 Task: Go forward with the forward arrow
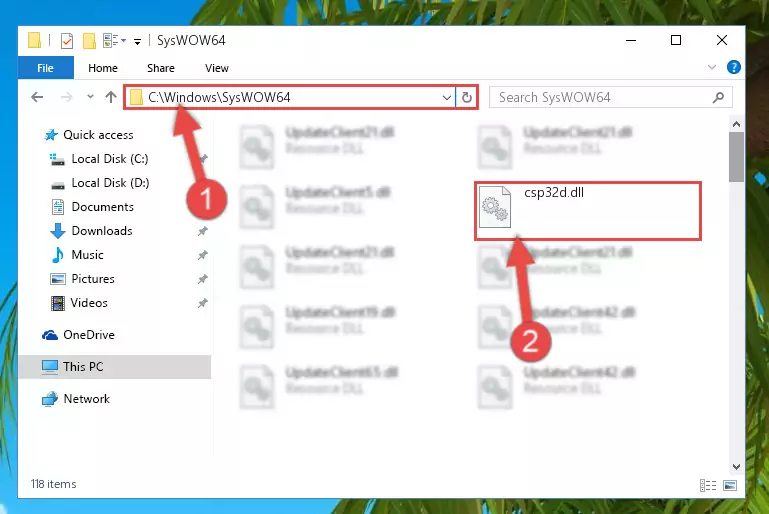click(66, 97)
